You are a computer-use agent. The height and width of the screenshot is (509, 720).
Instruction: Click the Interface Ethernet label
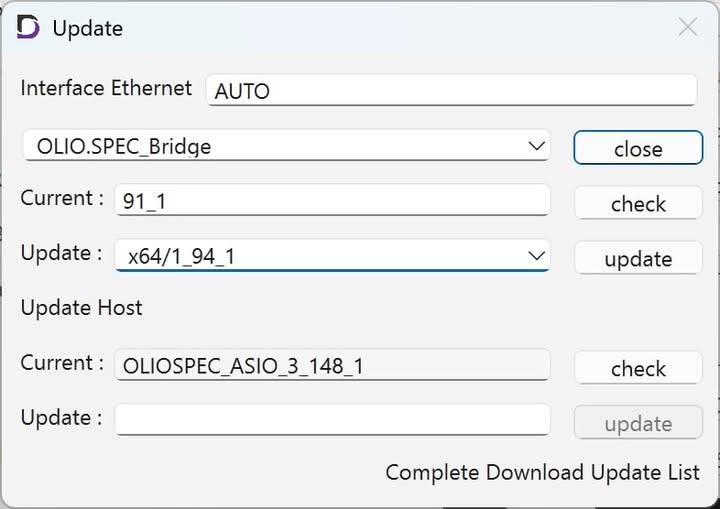point(106,88)
